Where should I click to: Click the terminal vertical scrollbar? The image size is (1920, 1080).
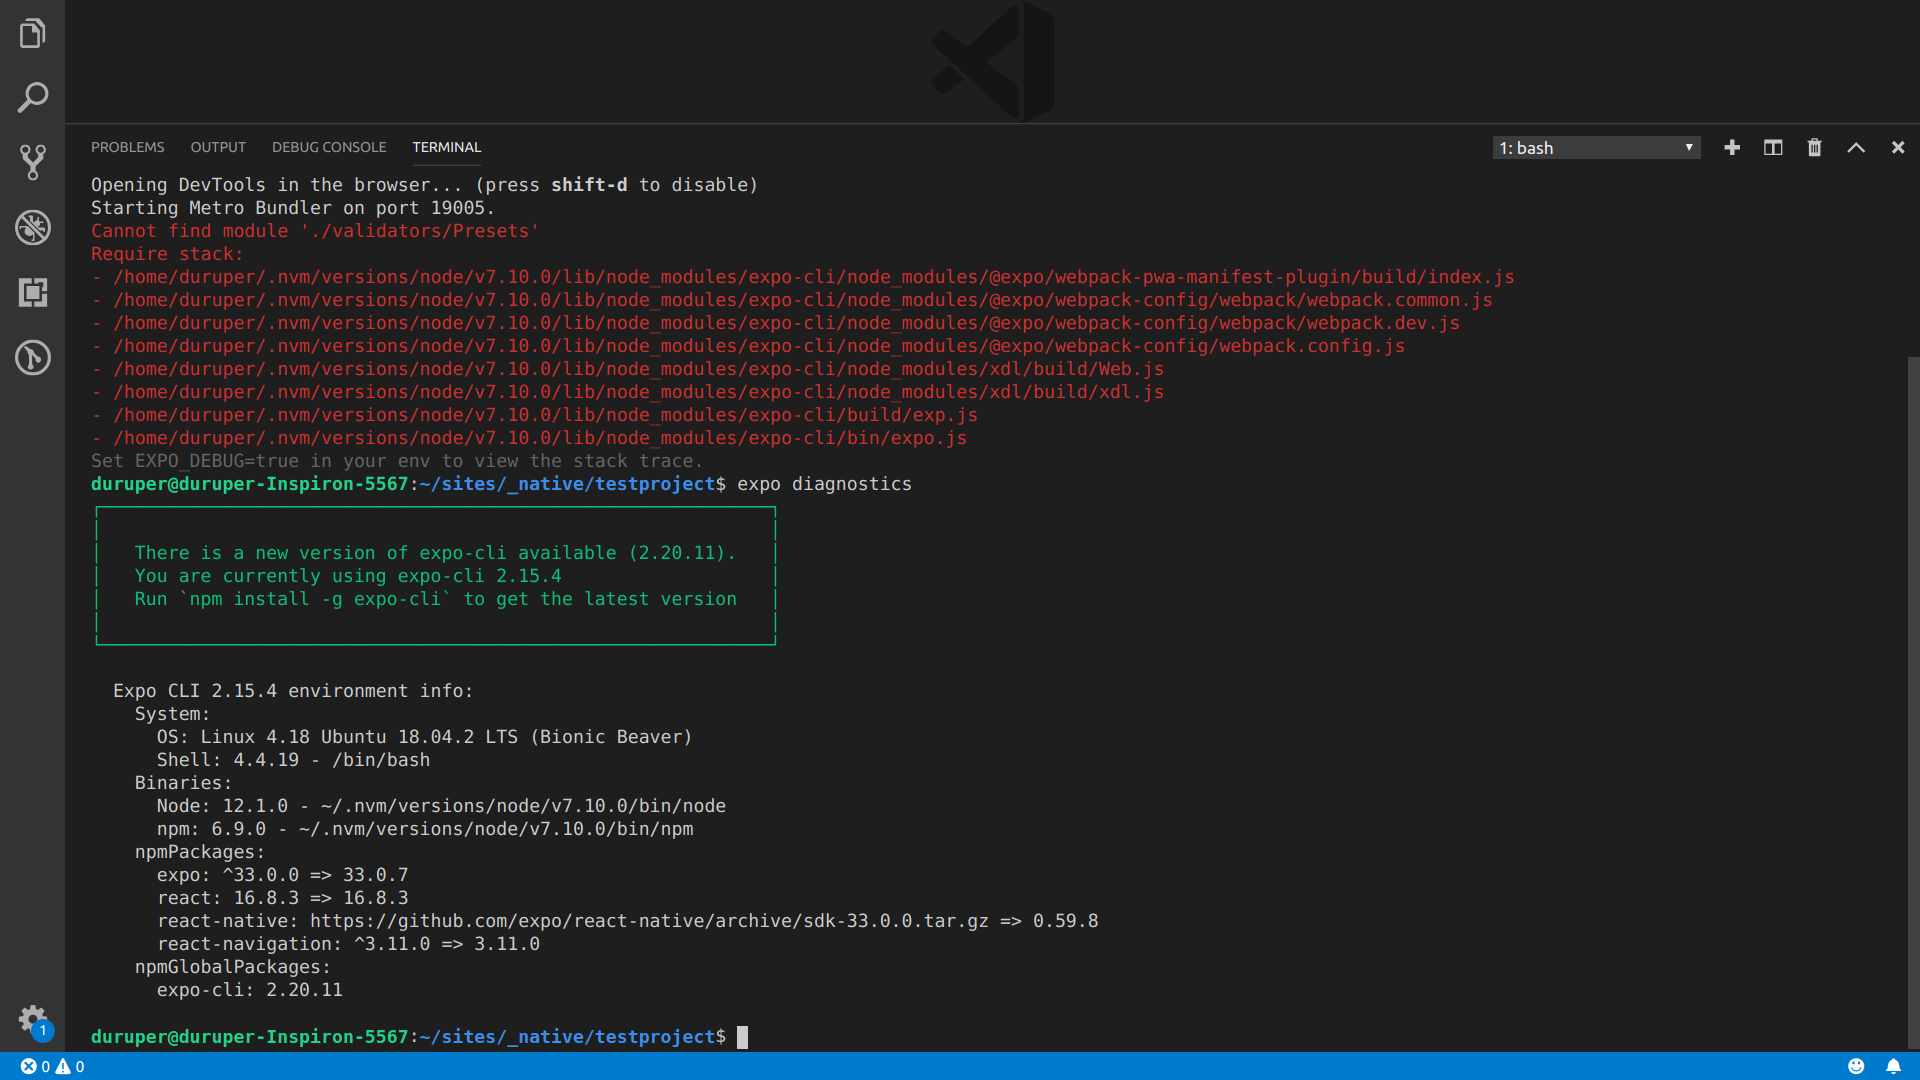click(1913, 700)
